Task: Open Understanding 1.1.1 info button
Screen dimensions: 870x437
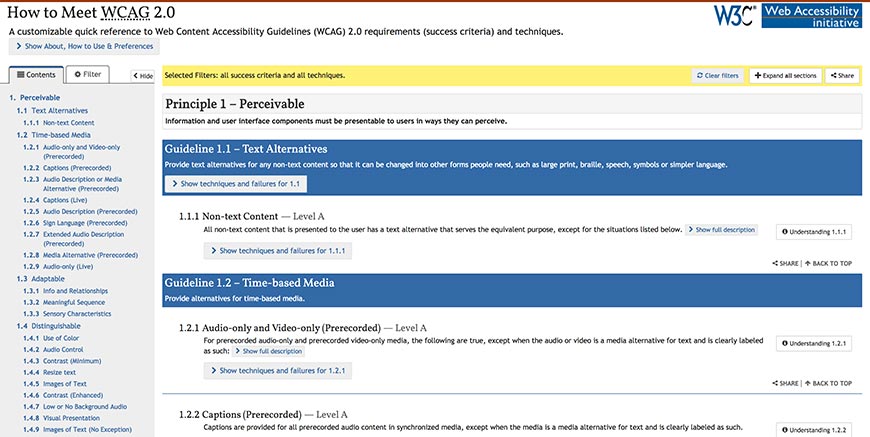Action: [816, 232]
